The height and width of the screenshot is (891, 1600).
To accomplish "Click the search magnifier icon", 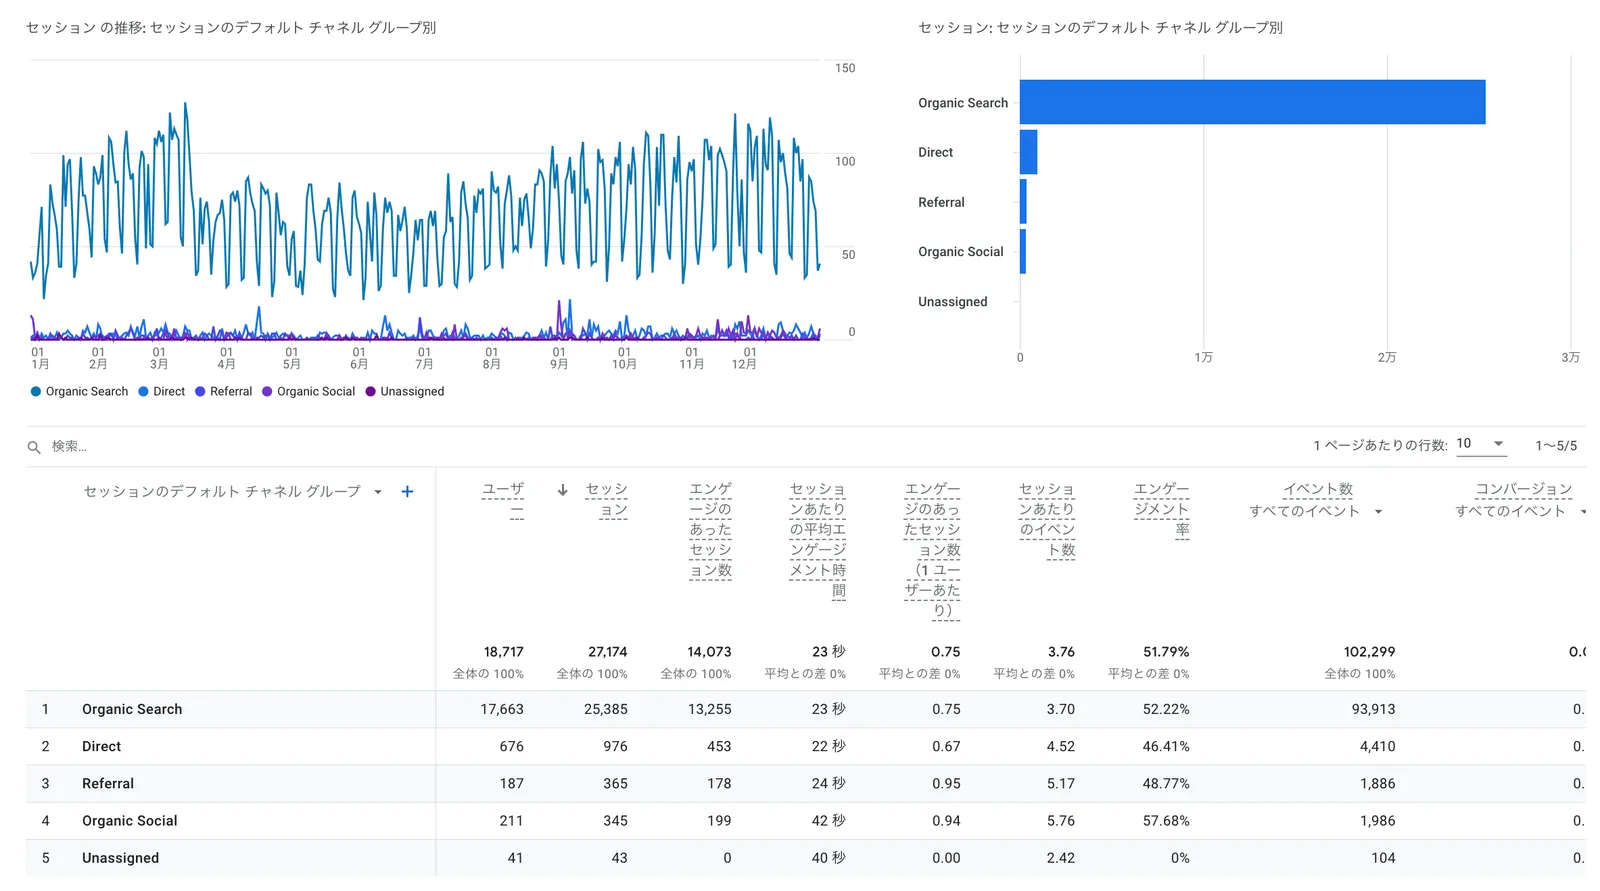I will tap(34, 447).
